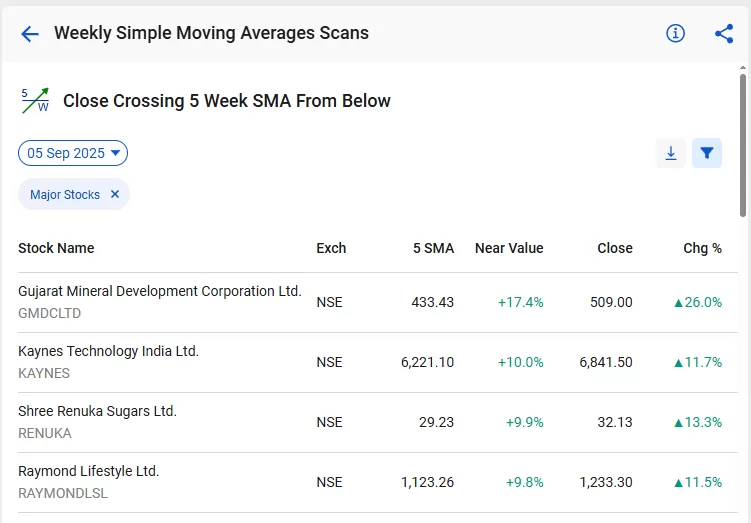This screenshot has width=751, height=523.
Task: Click the 32.13 close price
Action: pos(615,422)
